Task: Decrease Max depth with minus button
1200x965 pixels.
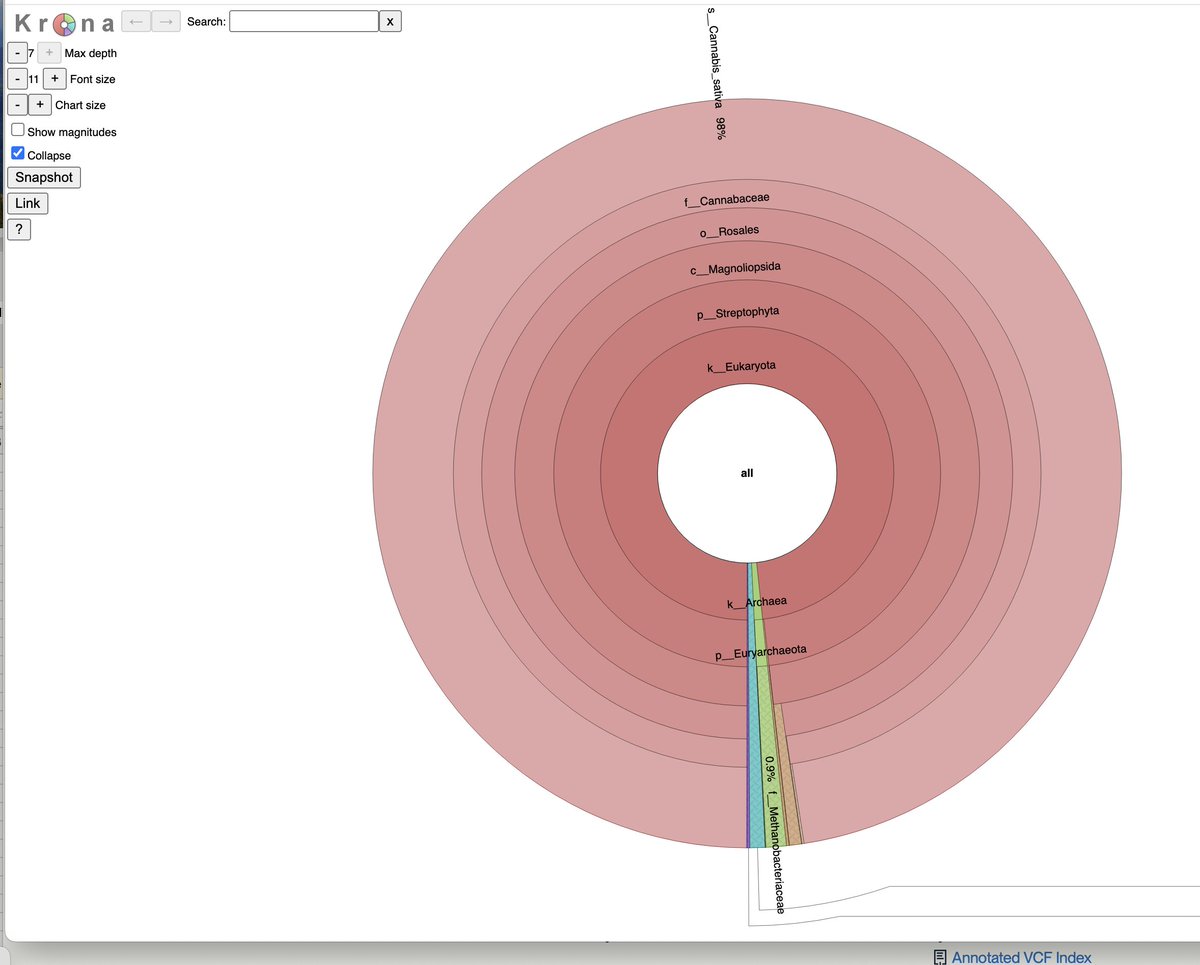Action: coord(18,53)
